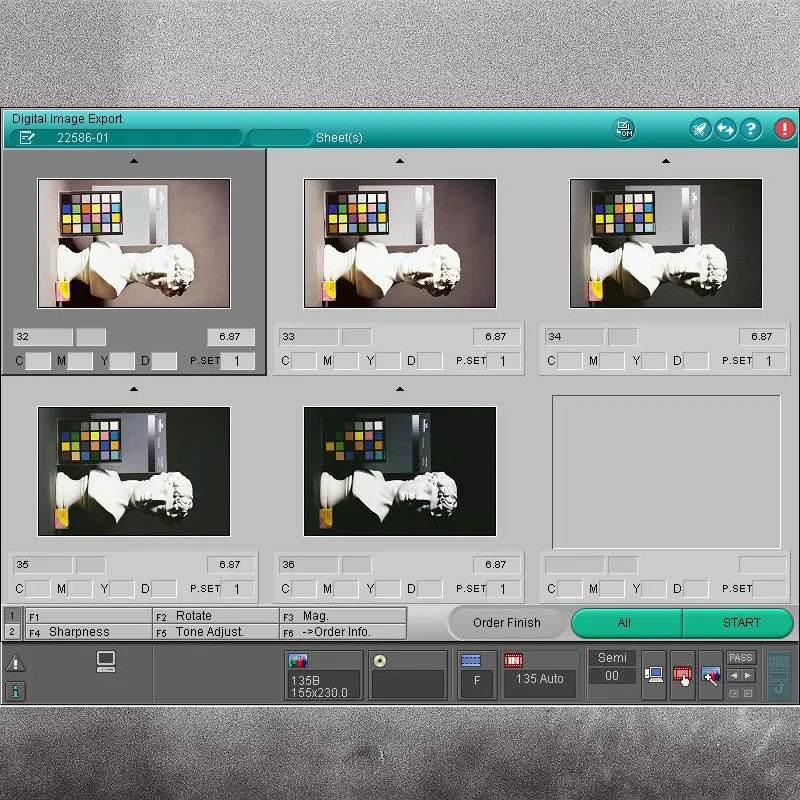Click the up arrow above image 35
The image size is (800, 800).
click(134, 389)
